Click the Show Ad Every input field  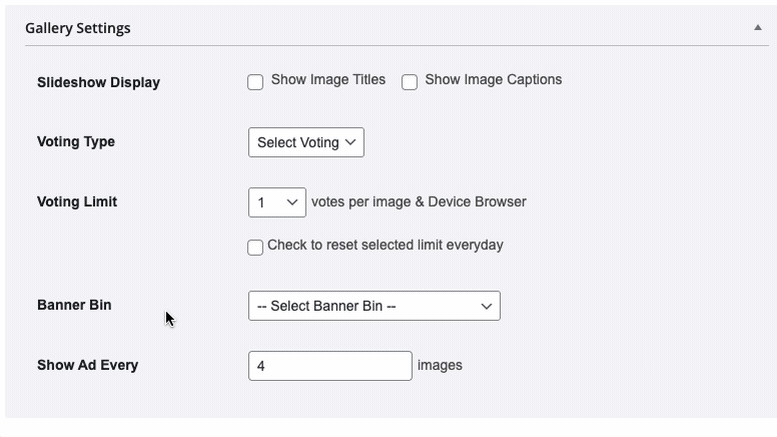pyautogui.click(x=330, y=366)
